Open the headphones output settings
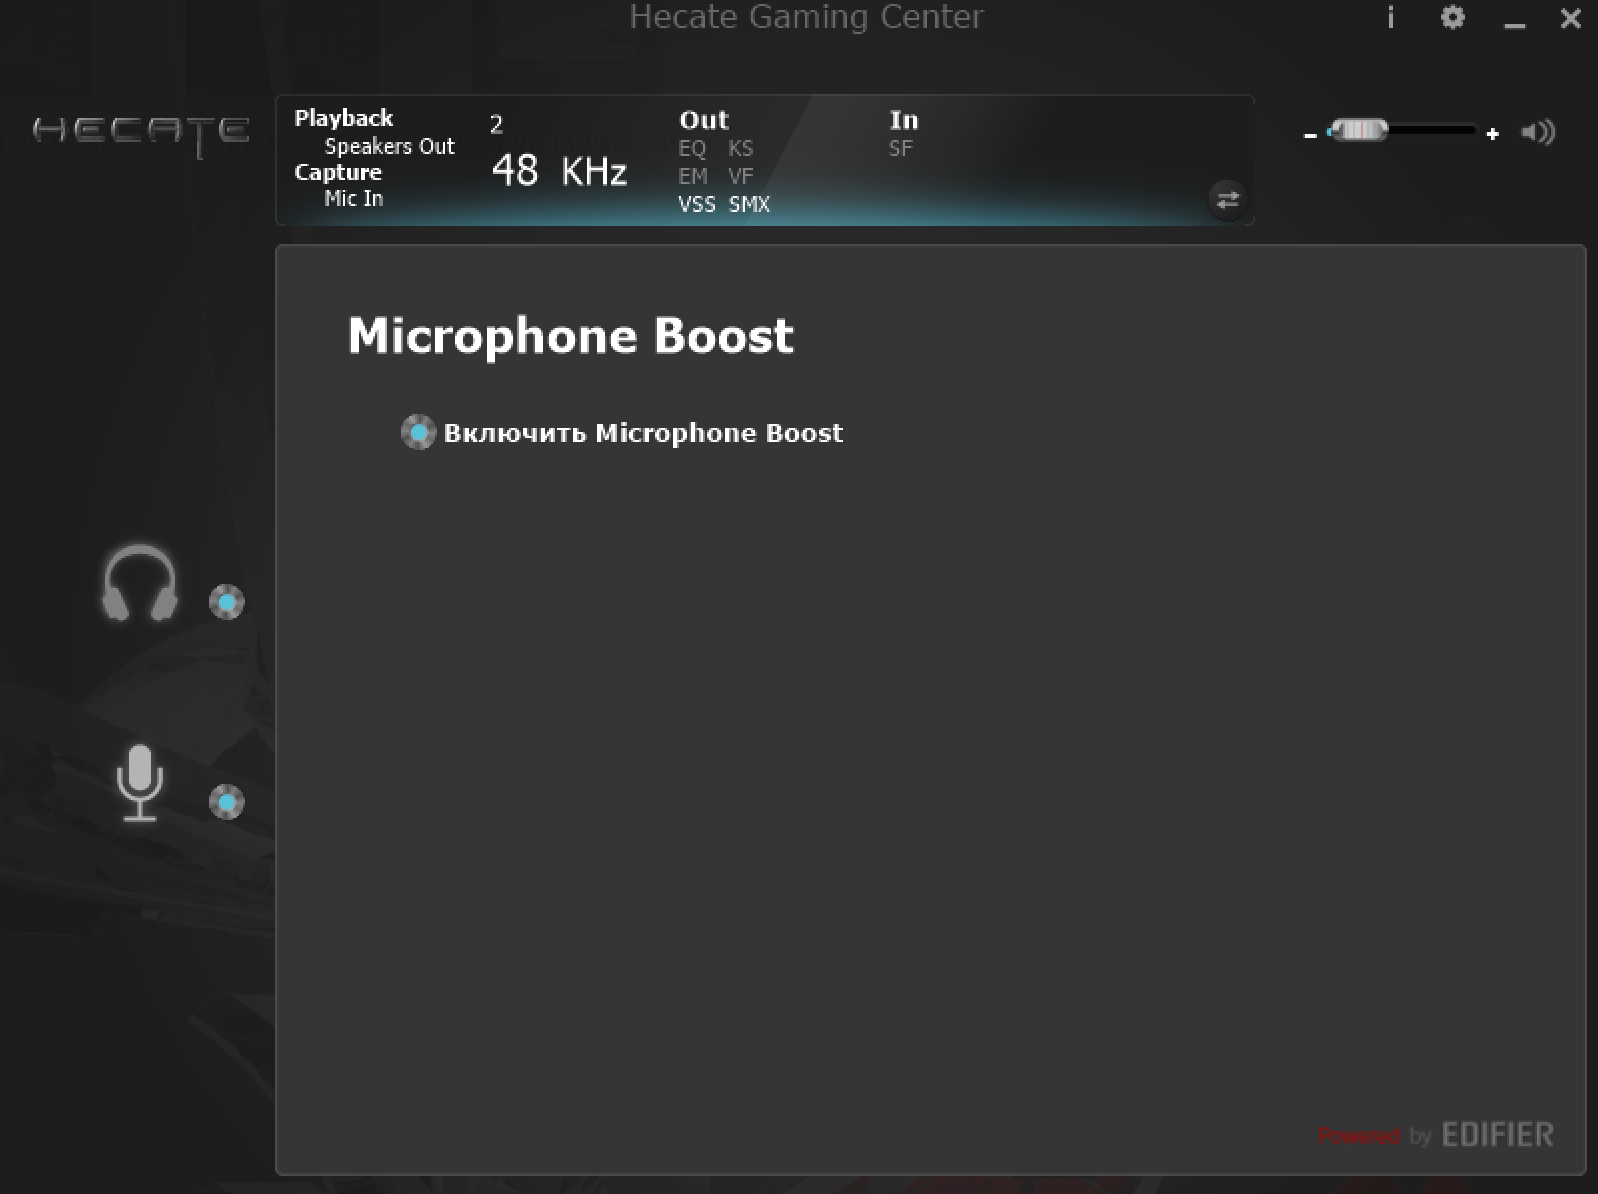The image size is (1598, 1194). click(x=140, y=583)
